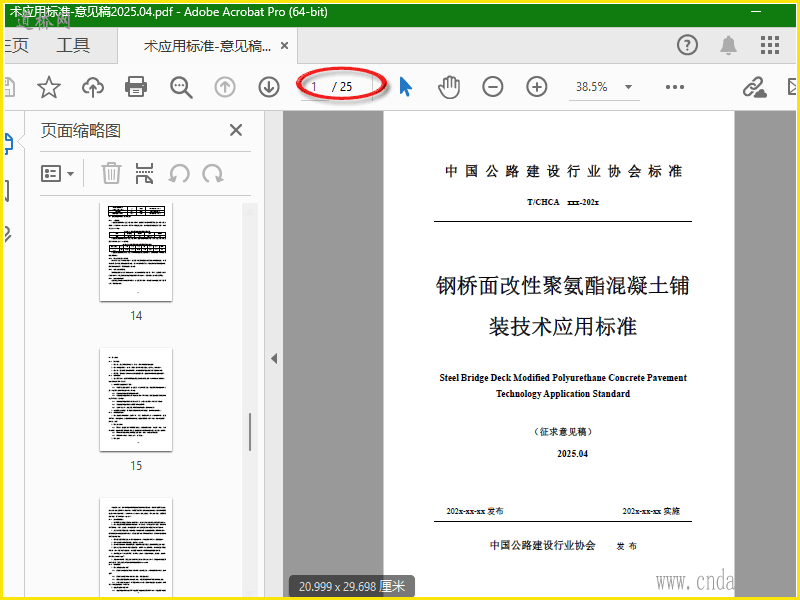
Task: Select page 14 thumbnail
Action: (136, 252)
